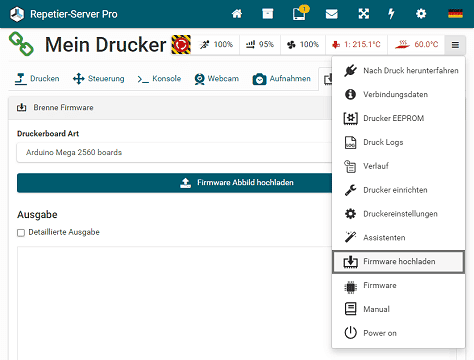This screenshot has width=474, height=360.
Task: Open extruder temperature 215.1°C control
Action: 356,45
